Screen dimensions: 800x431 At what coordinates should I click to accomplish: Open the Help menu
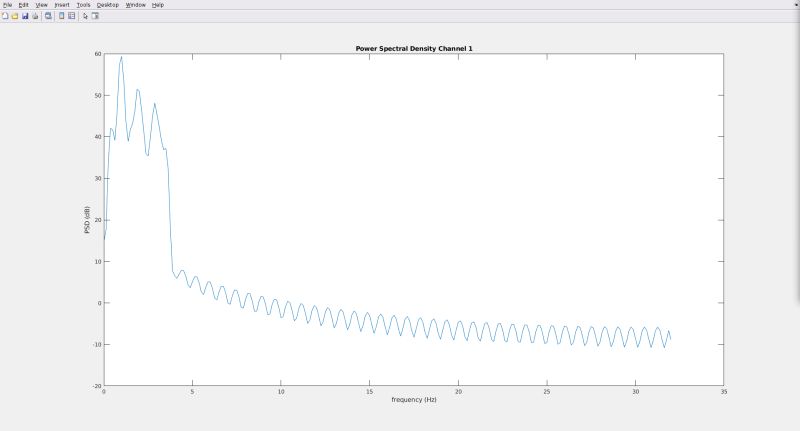[x=158, y=5]
